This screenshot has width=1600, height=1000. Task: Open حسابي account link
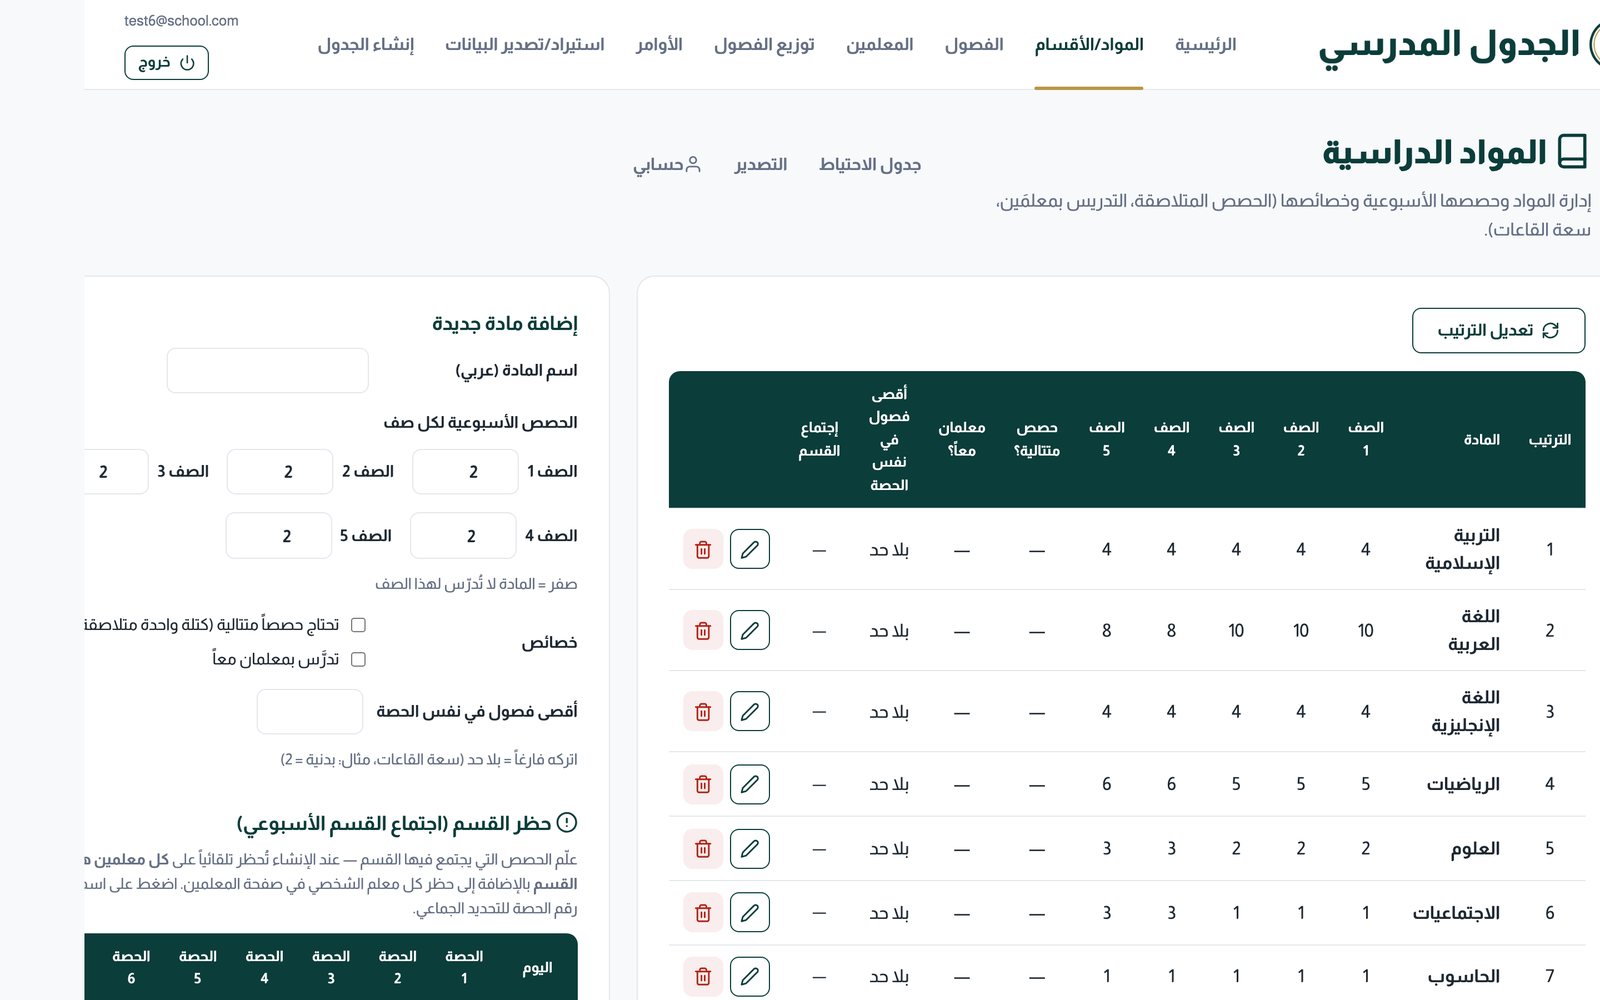tap(667, 164)
